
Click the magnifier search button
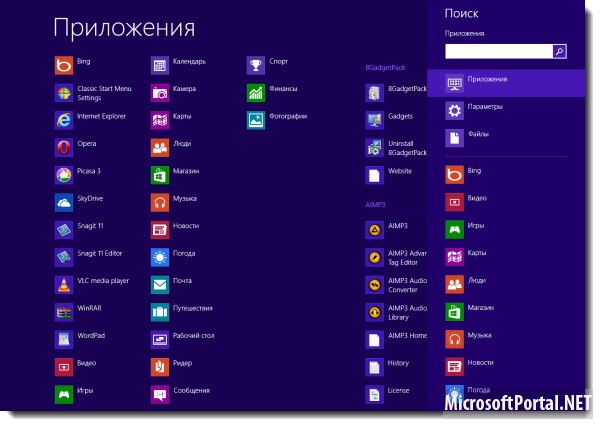[x=559, y=51]
